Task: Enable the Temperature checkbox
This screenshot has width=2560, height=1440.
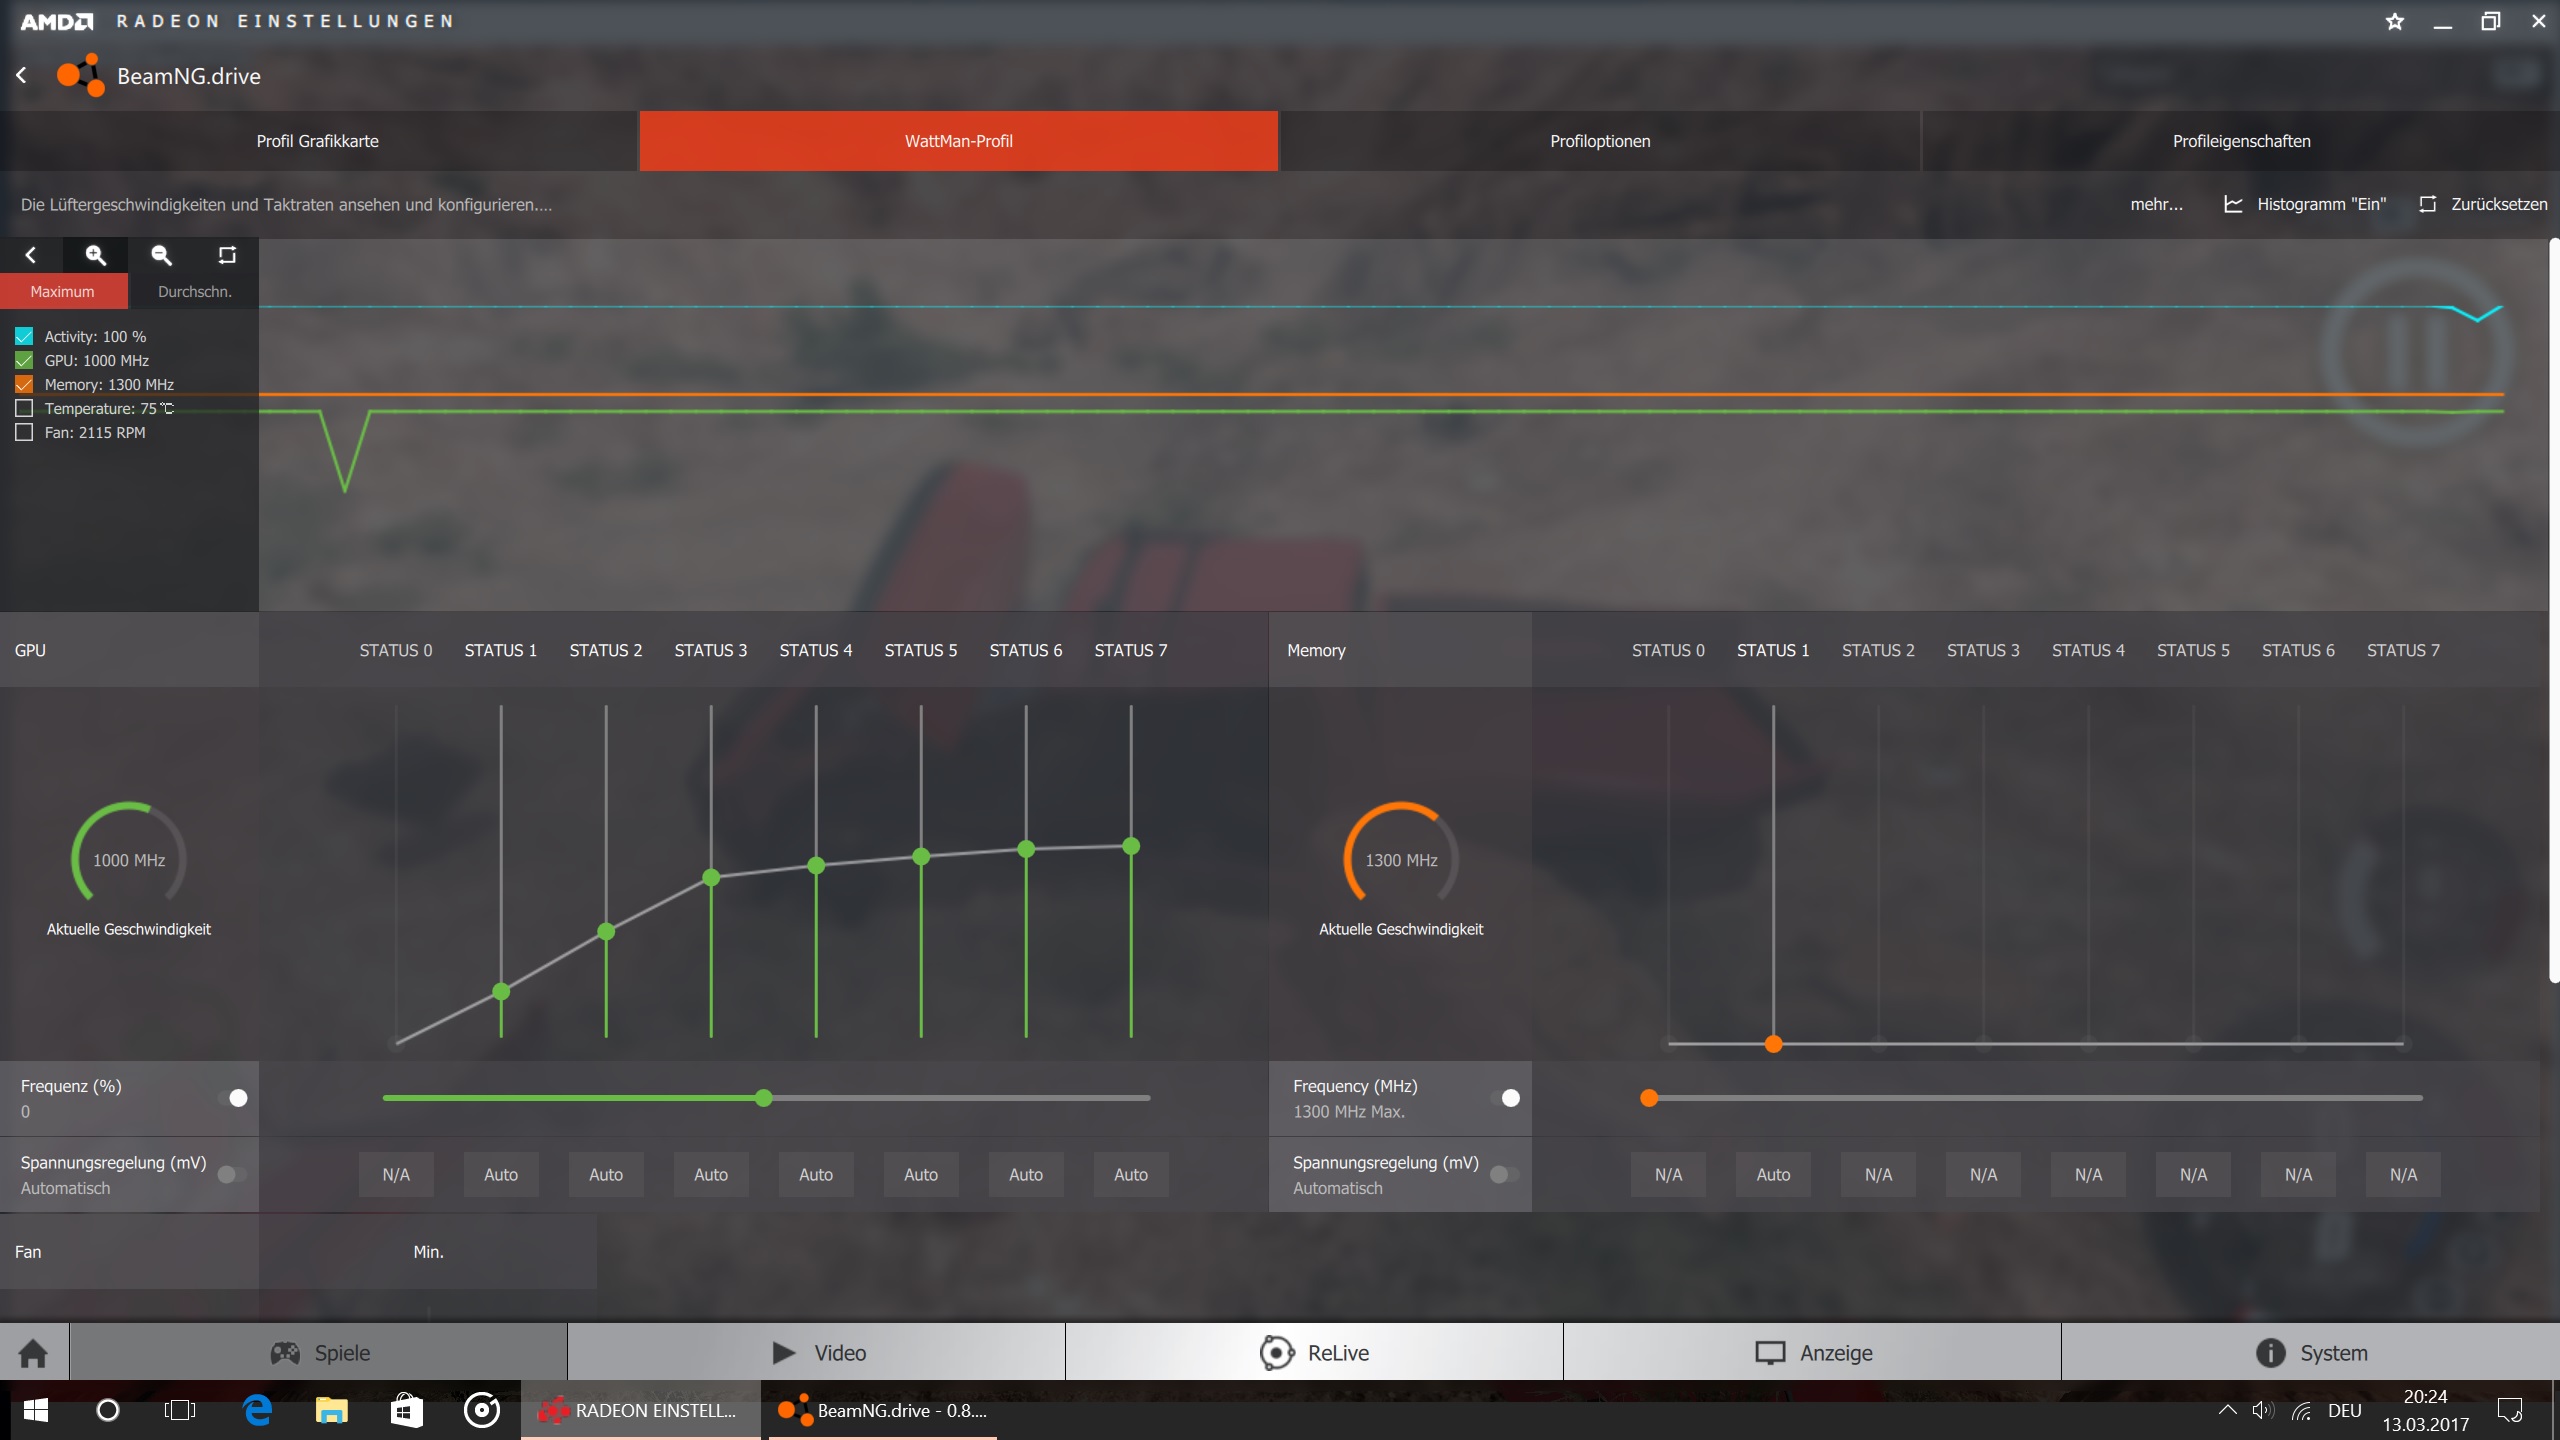Action: coord(24,408)
